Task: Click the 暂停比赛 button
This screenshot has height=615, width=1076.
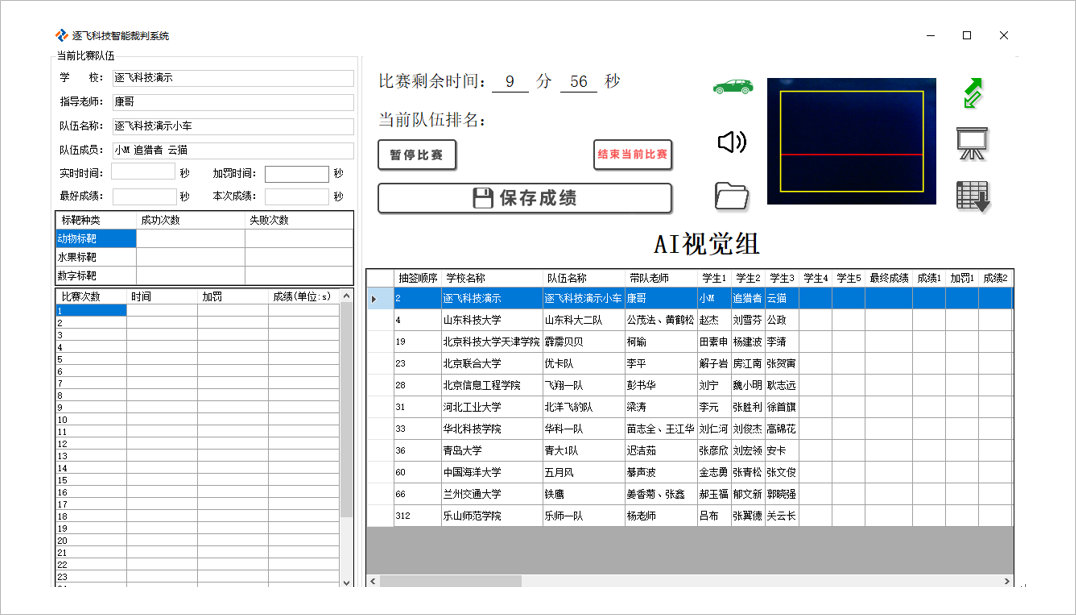Action: point(417,154)
